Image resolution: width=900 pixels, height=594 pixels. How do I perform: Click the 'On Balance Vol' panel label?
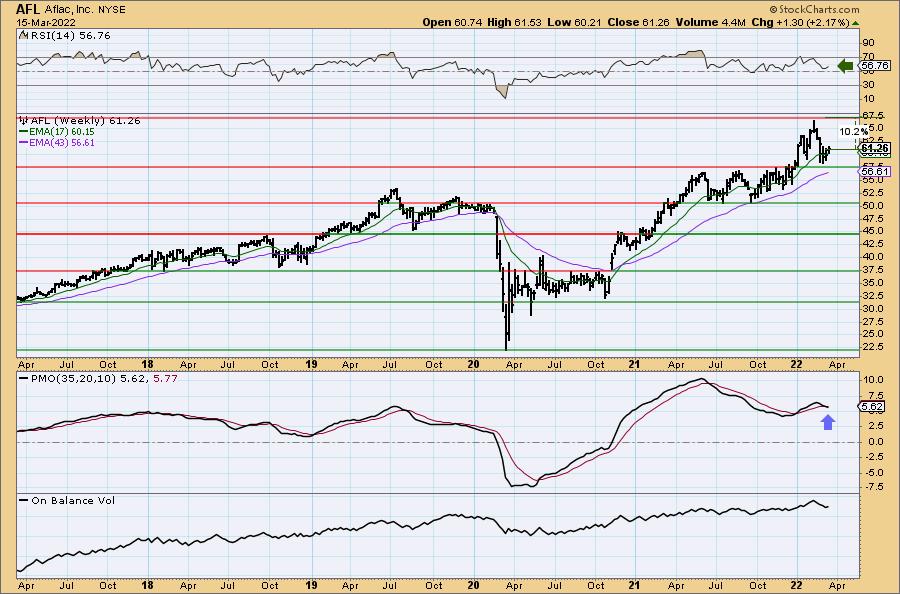coord(73,500)
